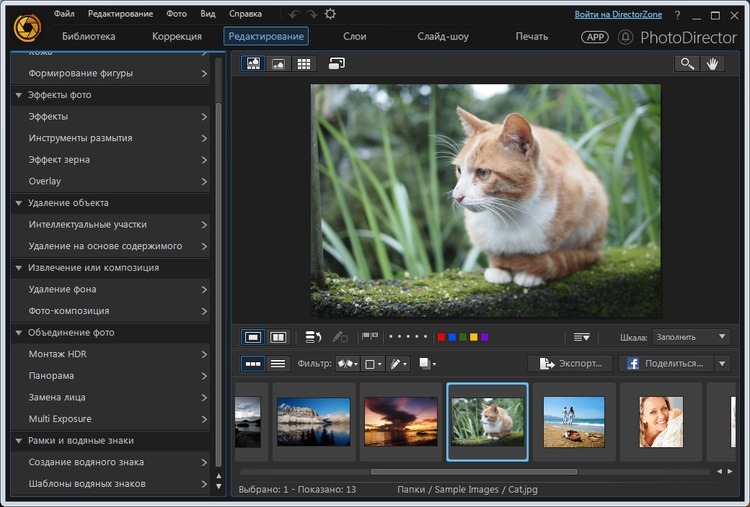This screenshot has width=750, height=507.
Task: Collapse the Эффекты фото section
Action: [19, 95]
